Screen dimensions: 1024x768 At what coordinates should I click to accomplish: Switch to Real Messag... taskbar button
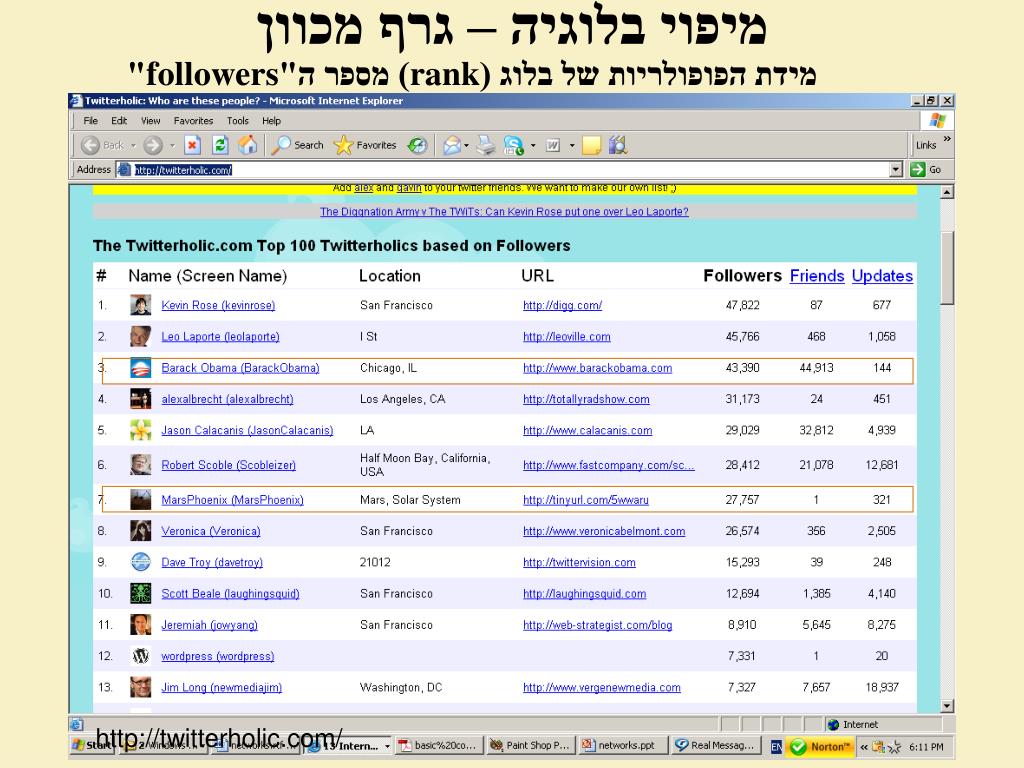pyautogui.click(x=715, y=745)
